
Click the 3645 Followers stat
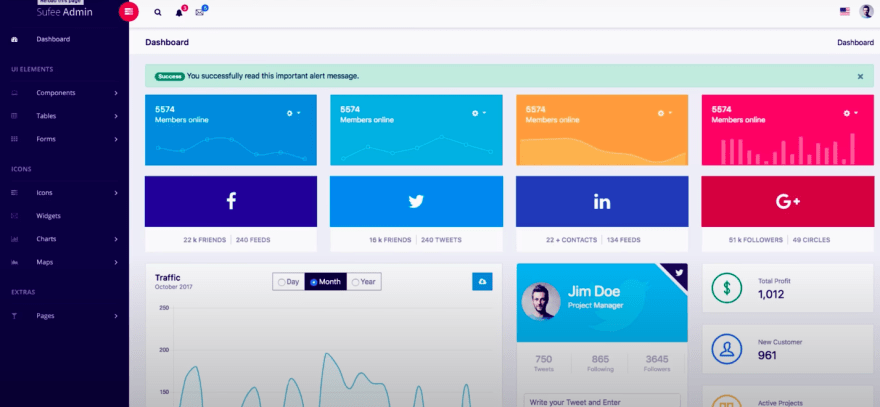pos(657,363)
